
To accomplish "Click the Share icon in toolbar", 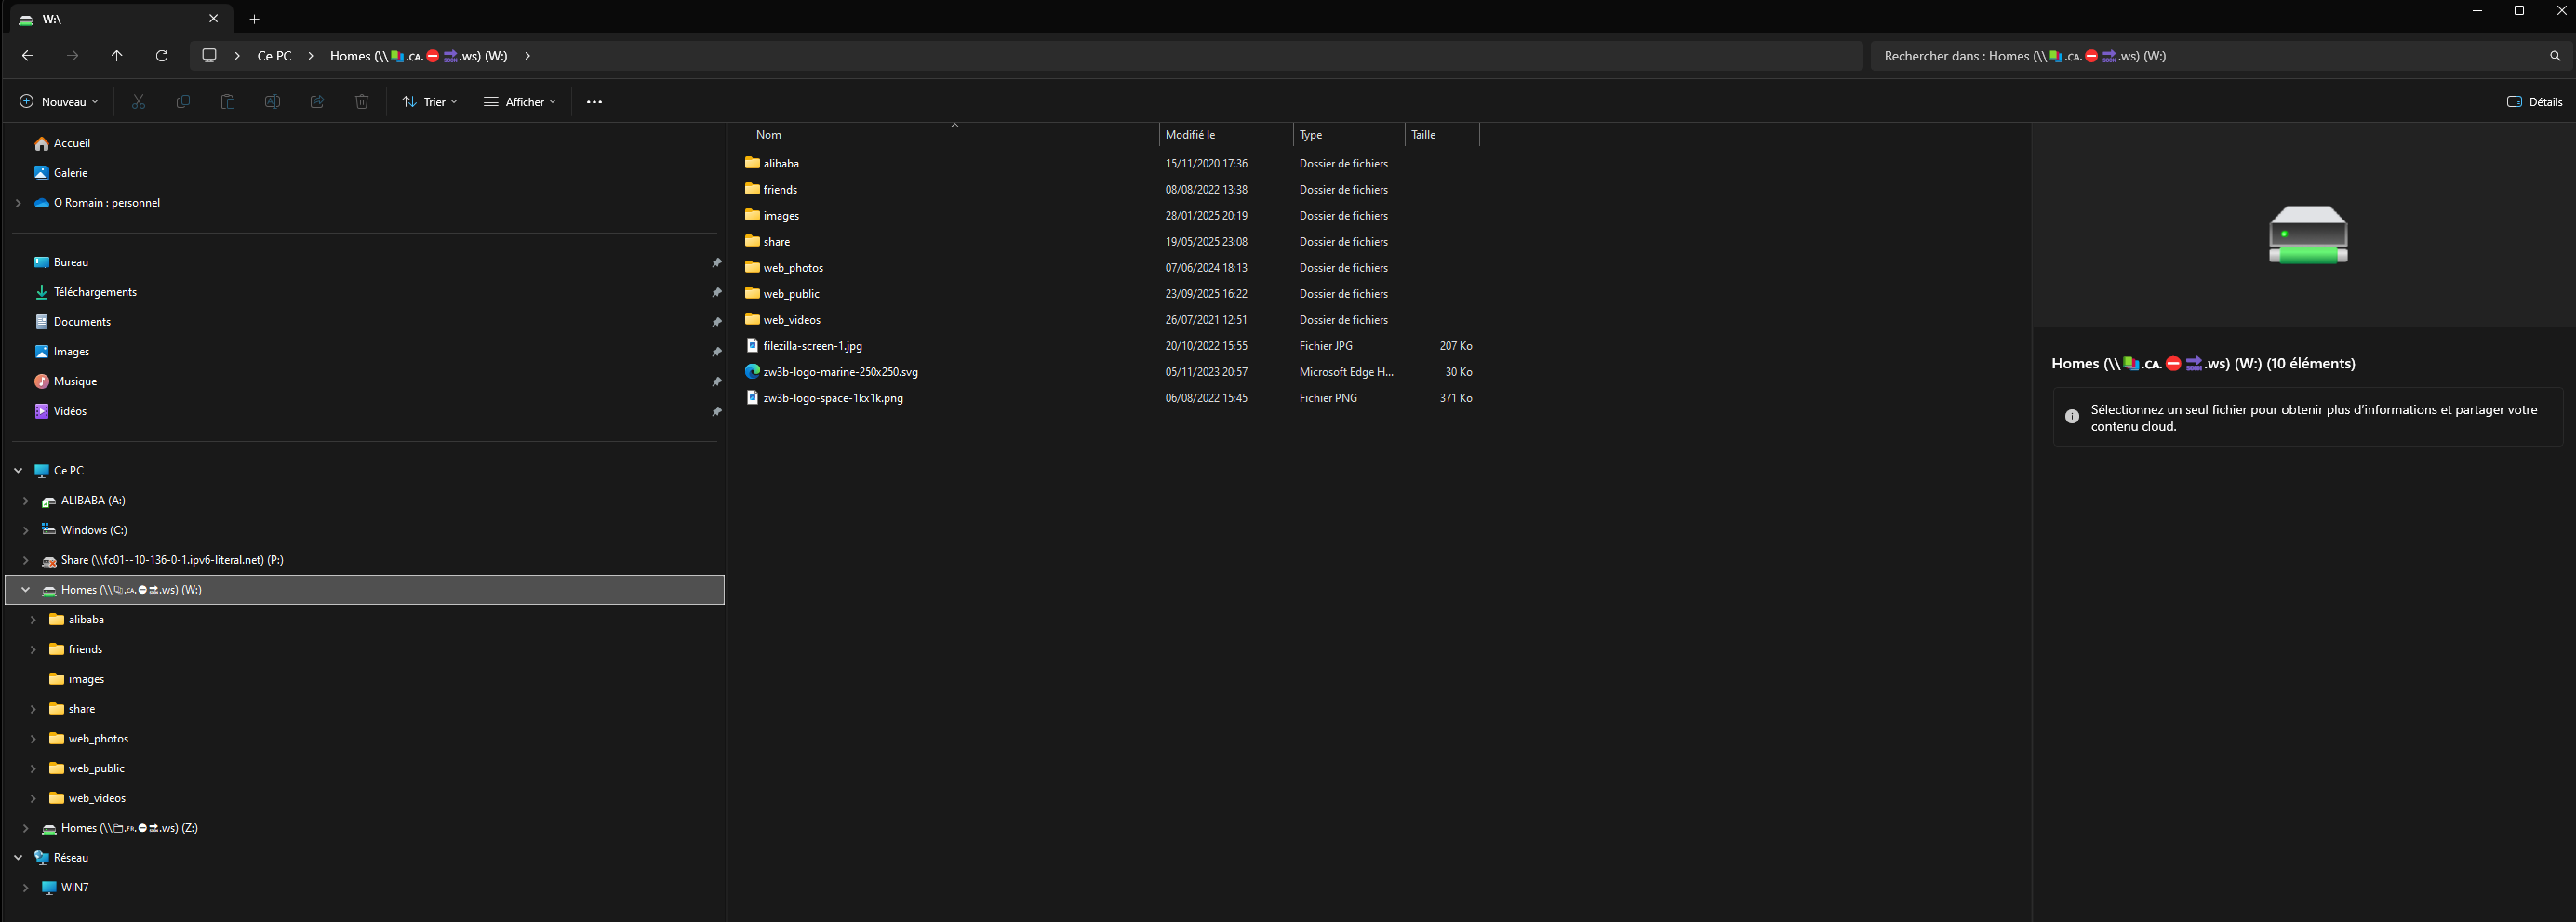I will coord(317,102).
